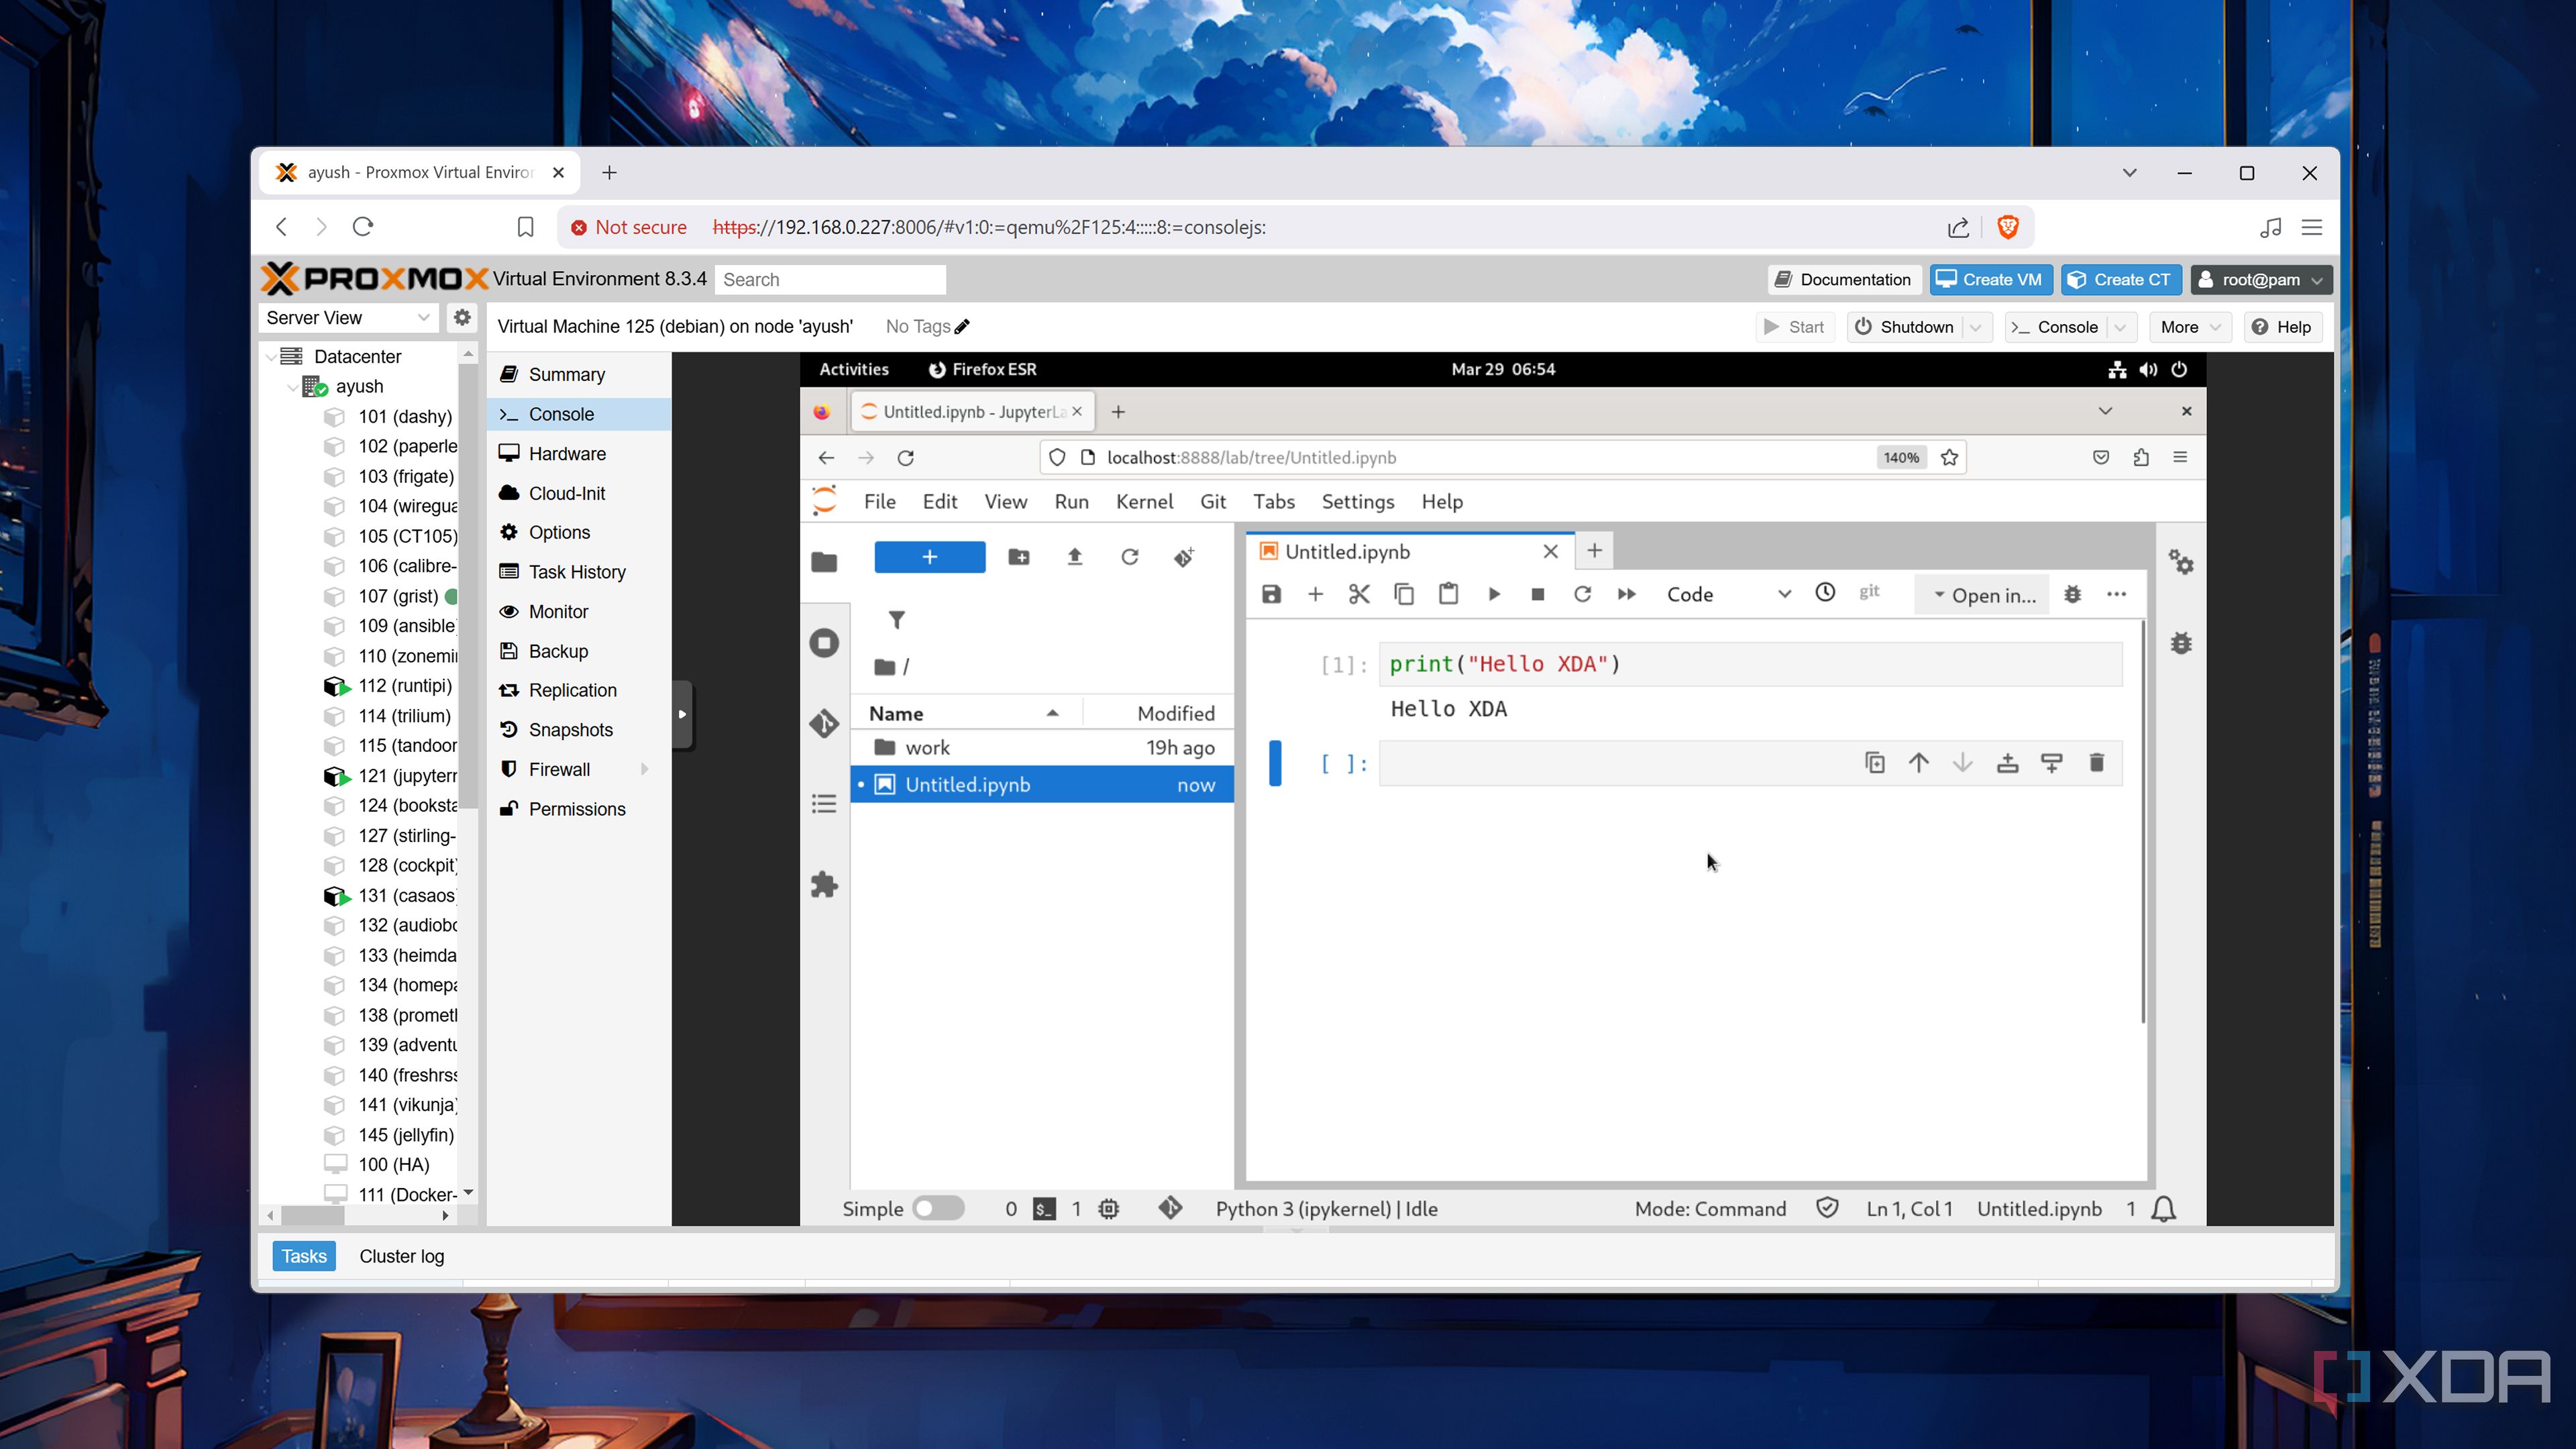Open the debugger bug icon

click(x=2072, y=594)
